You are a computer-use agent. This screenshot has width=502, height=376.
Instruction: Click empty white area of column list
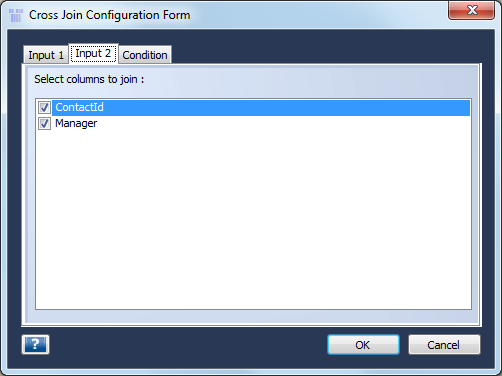[253, 220]
